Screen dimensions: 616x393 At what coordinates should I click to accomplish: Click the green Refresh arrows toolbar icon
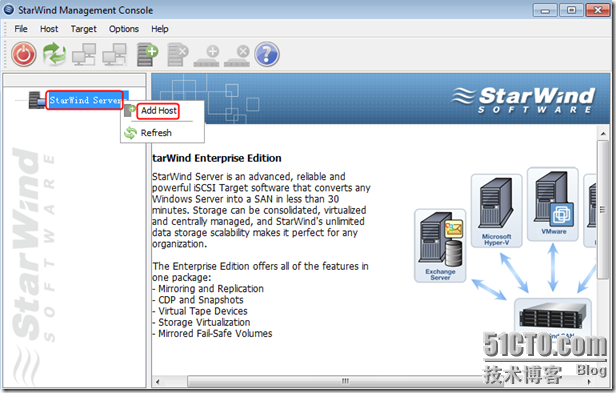tap(54, 54)
